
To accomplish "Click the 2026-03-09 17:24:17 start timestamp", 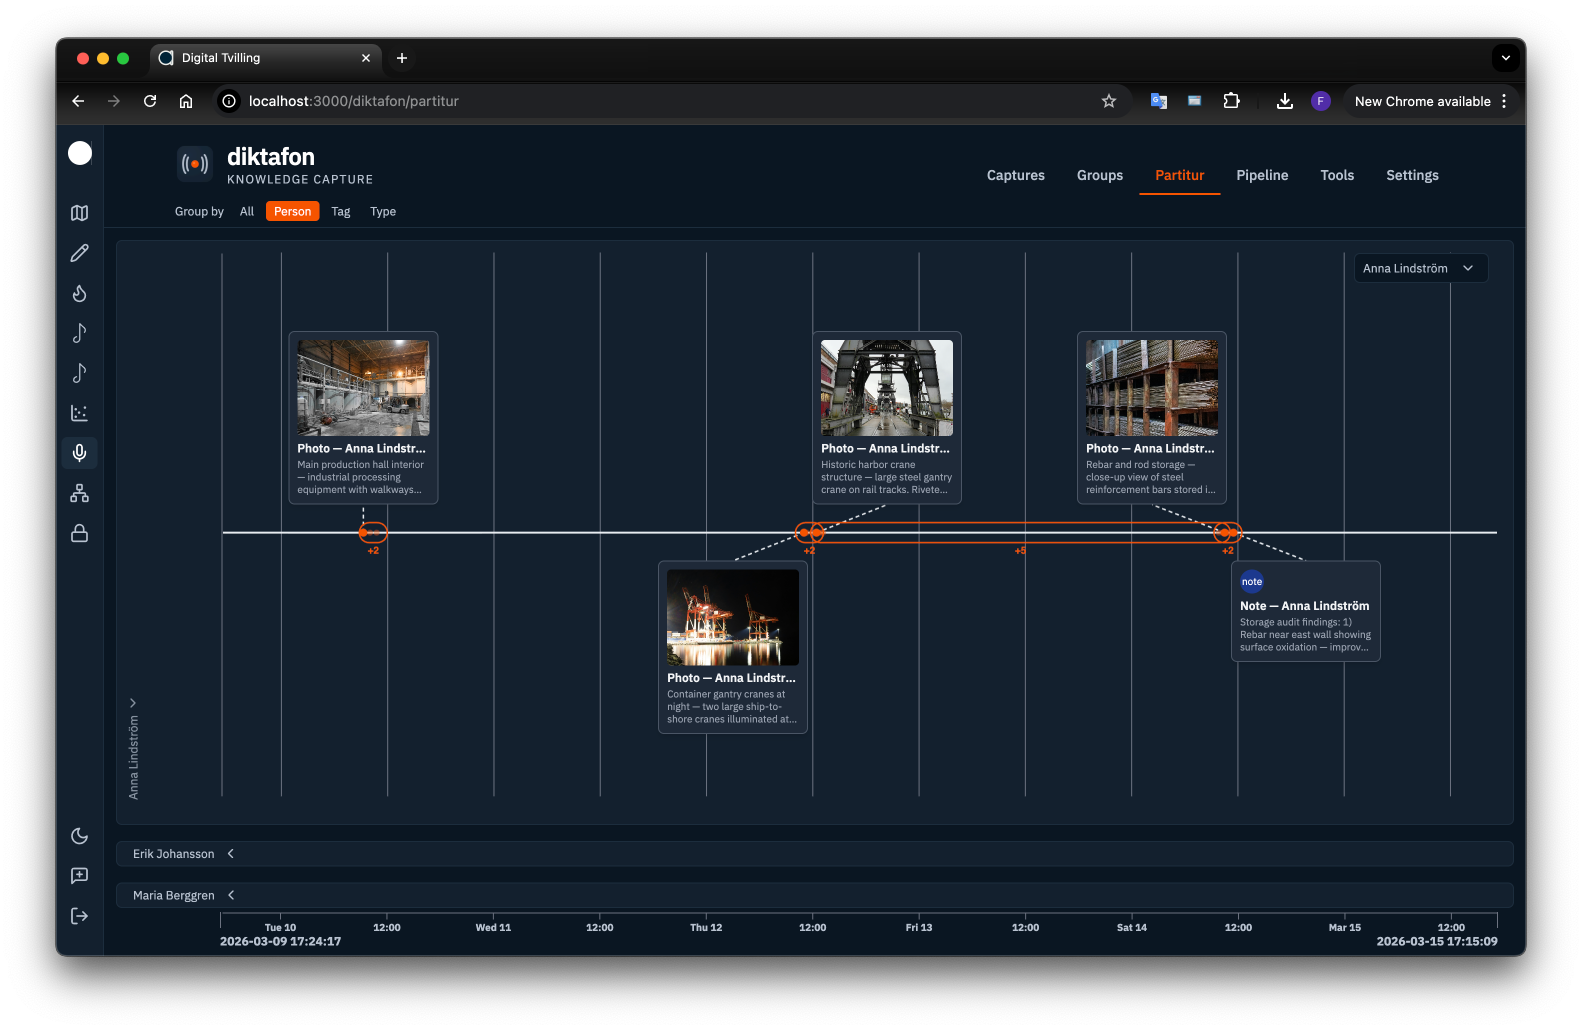I will (x=281, y=942).
